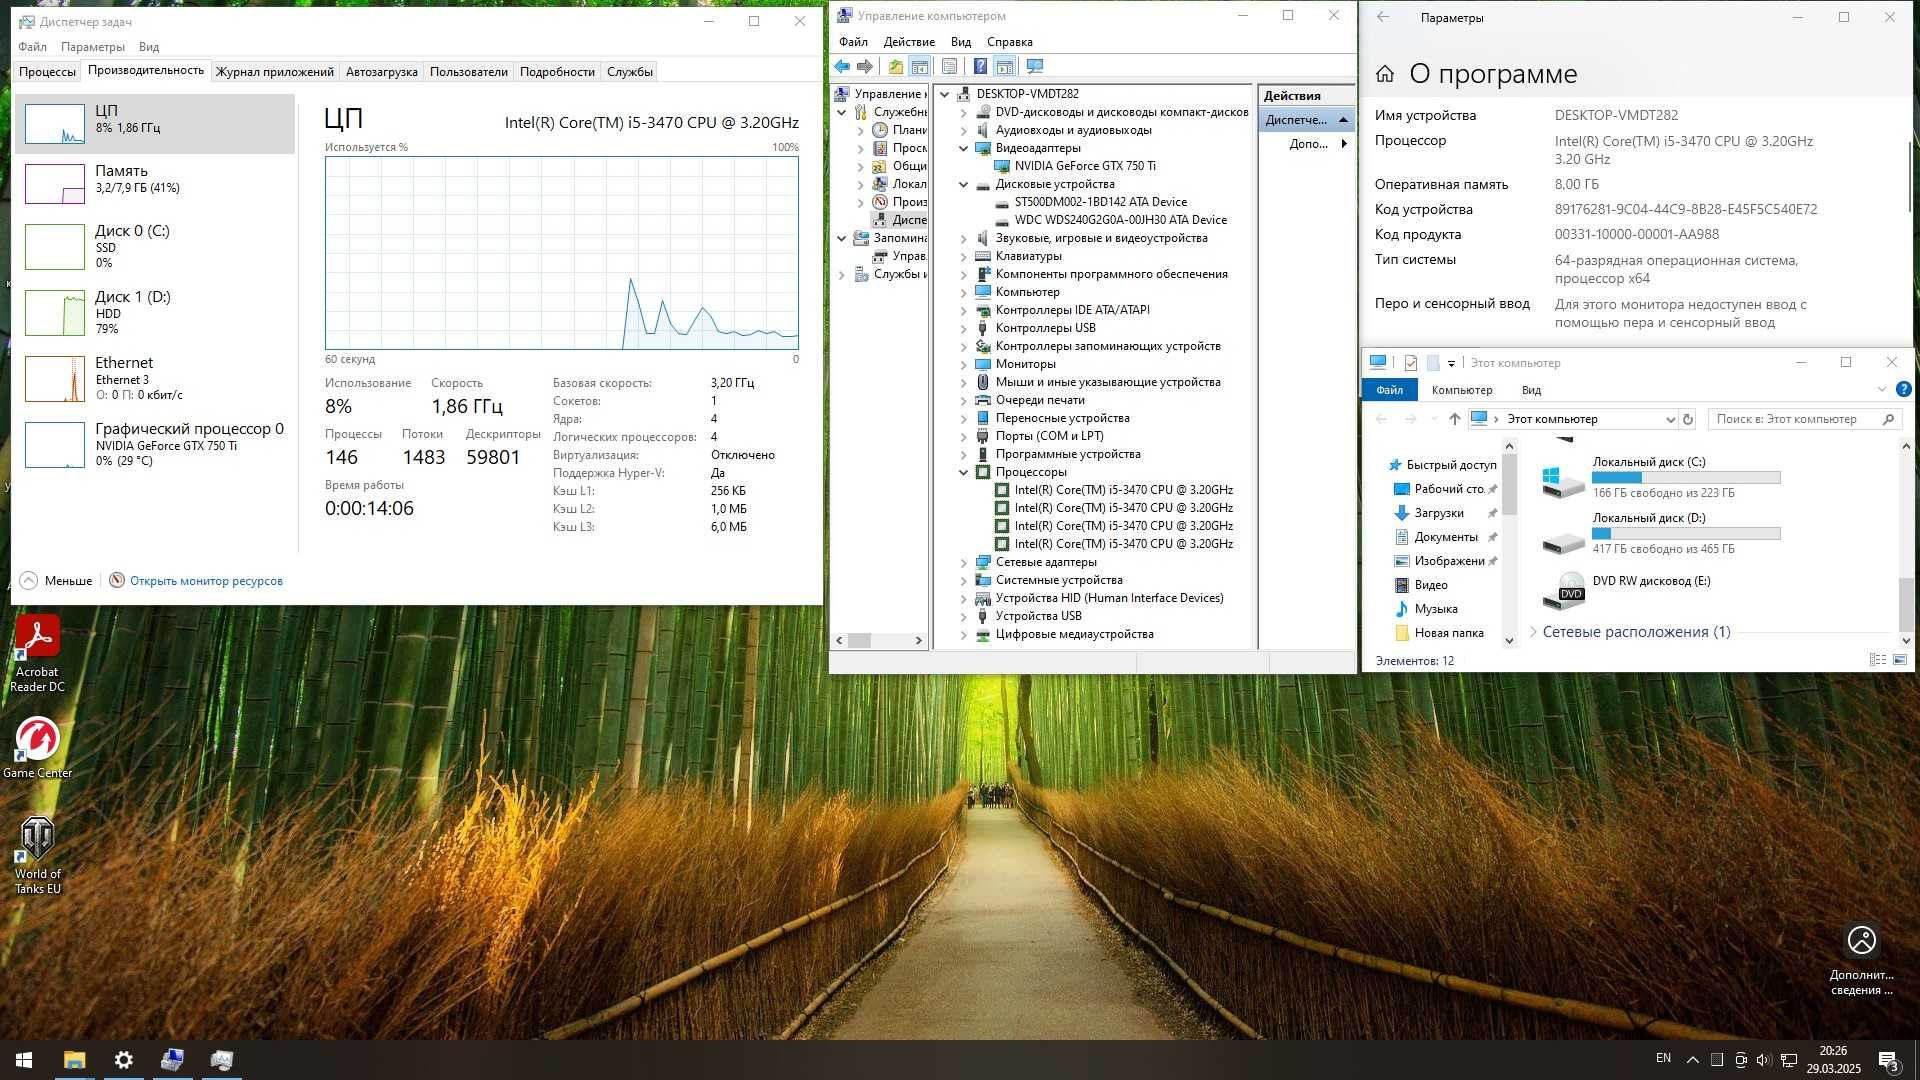Click the Explorer search field
Image resolution: width=1920 pixels, height=1080 pixels.
(1804, 419)
